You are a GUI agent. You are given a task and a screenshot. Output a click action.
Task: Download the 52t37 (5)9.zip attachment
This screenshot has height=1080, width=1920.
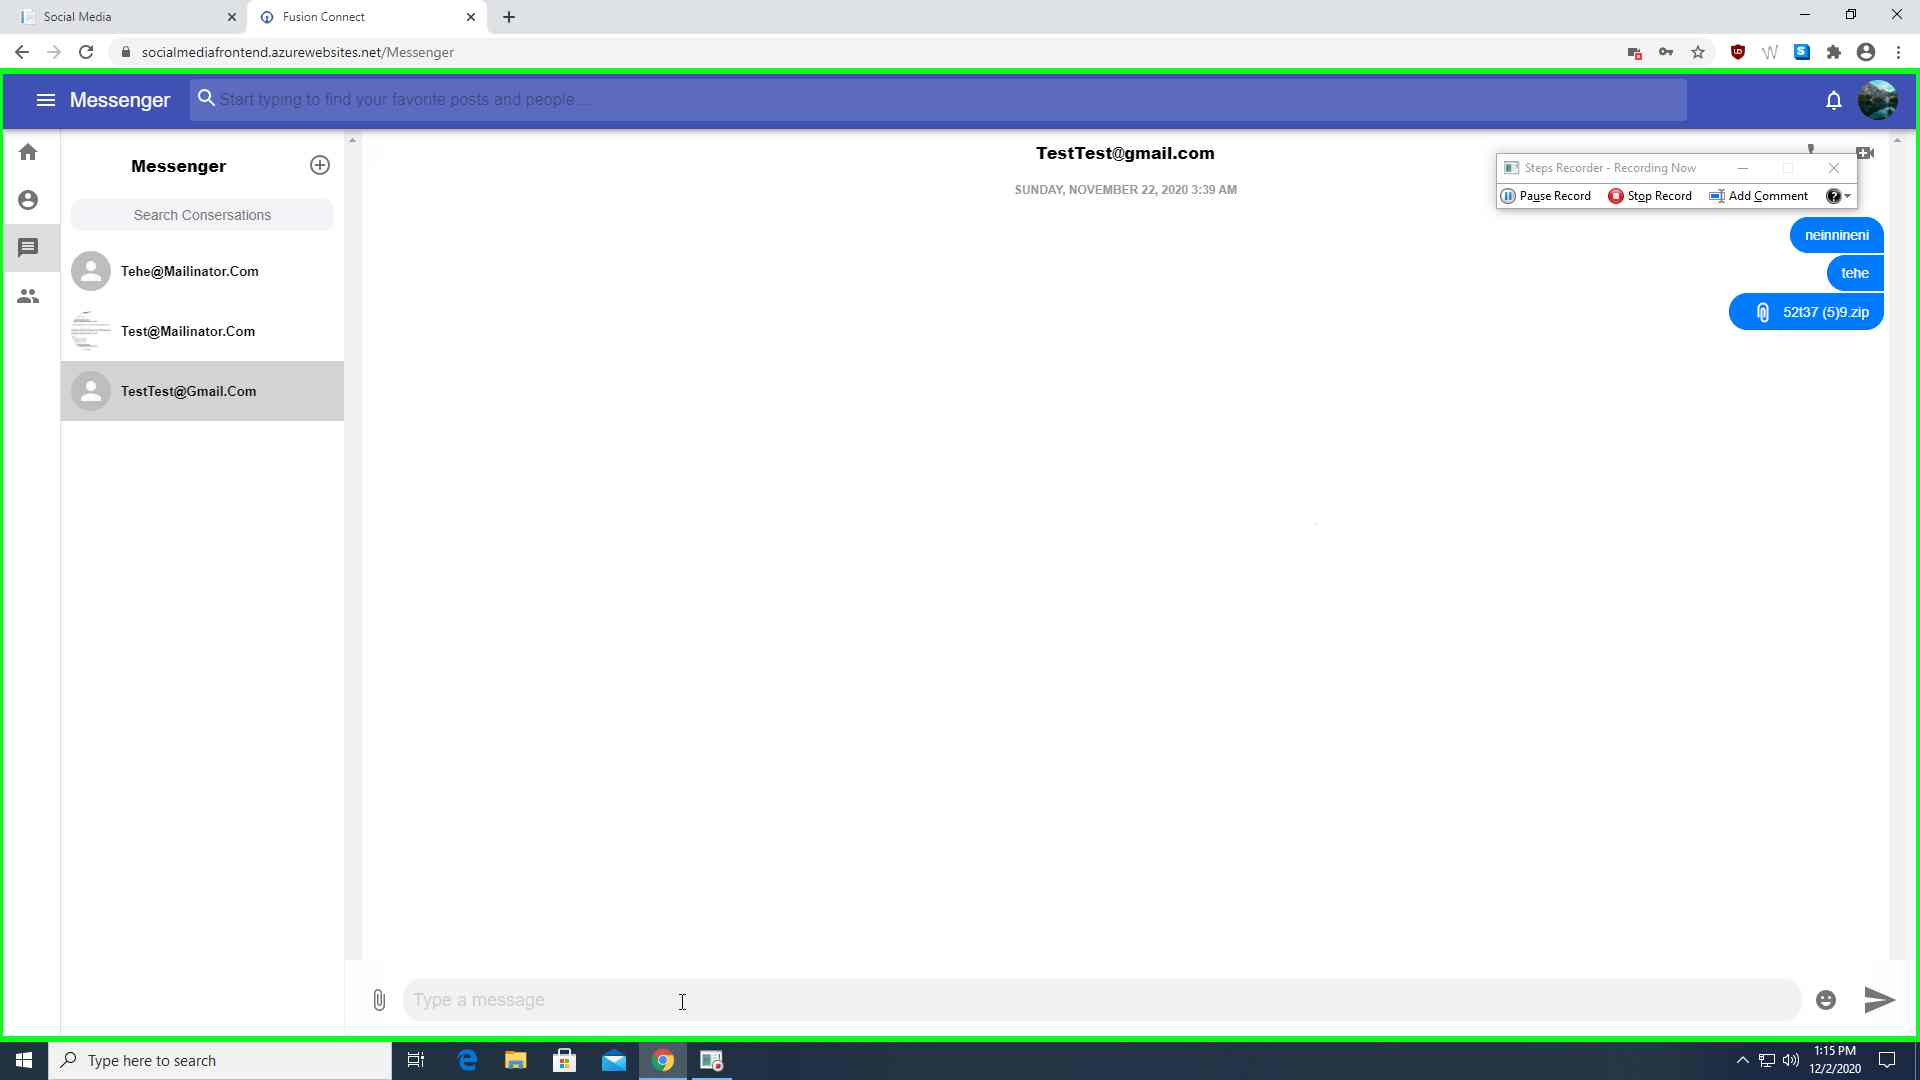(1806, 312)
